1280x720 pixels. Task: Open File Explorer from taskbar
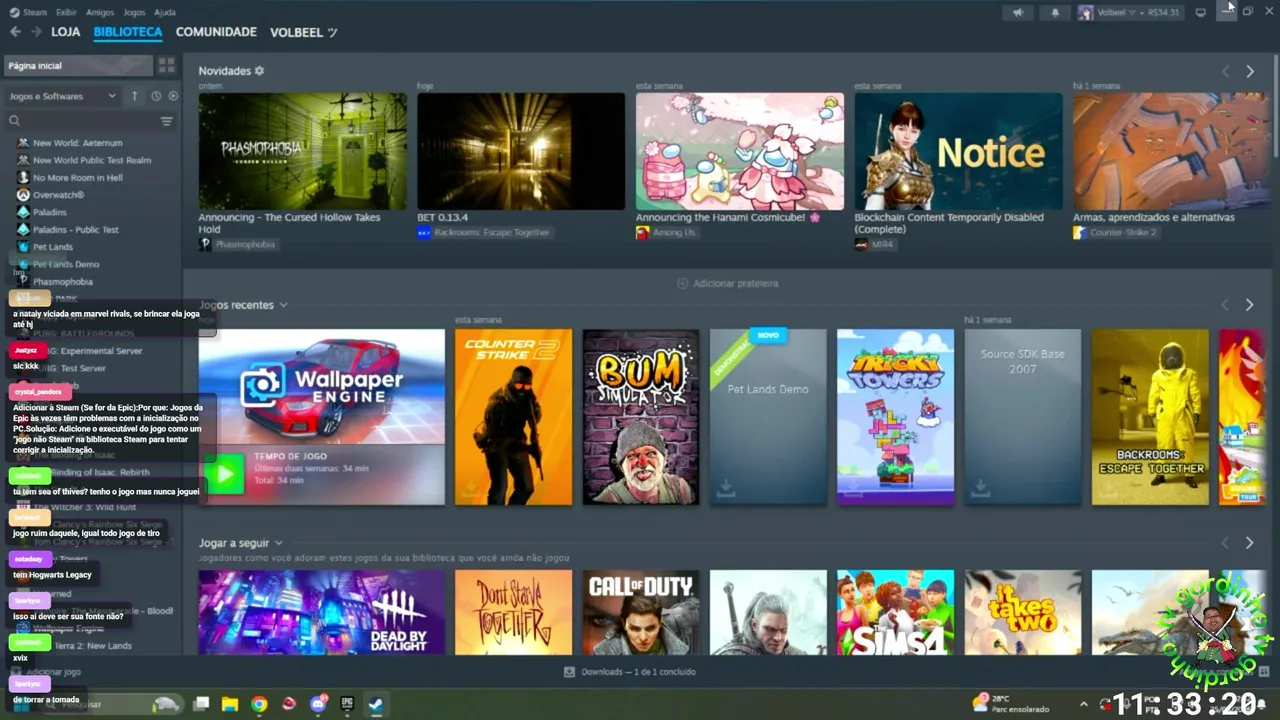(x=230, y=704)
